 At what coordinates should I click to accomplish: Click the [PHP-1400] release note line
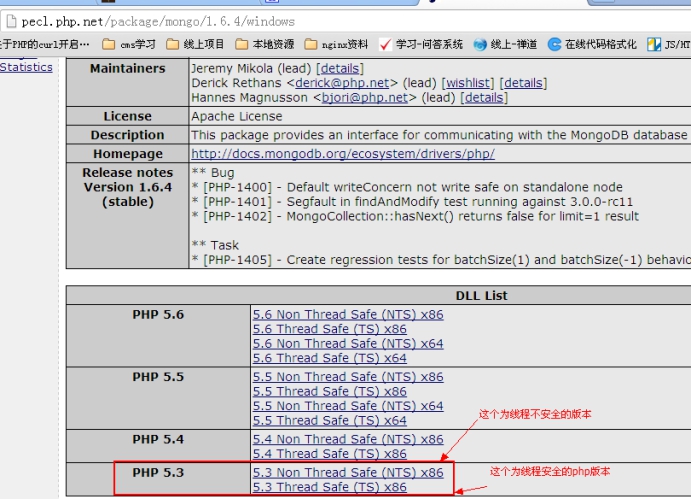point(407,187)
